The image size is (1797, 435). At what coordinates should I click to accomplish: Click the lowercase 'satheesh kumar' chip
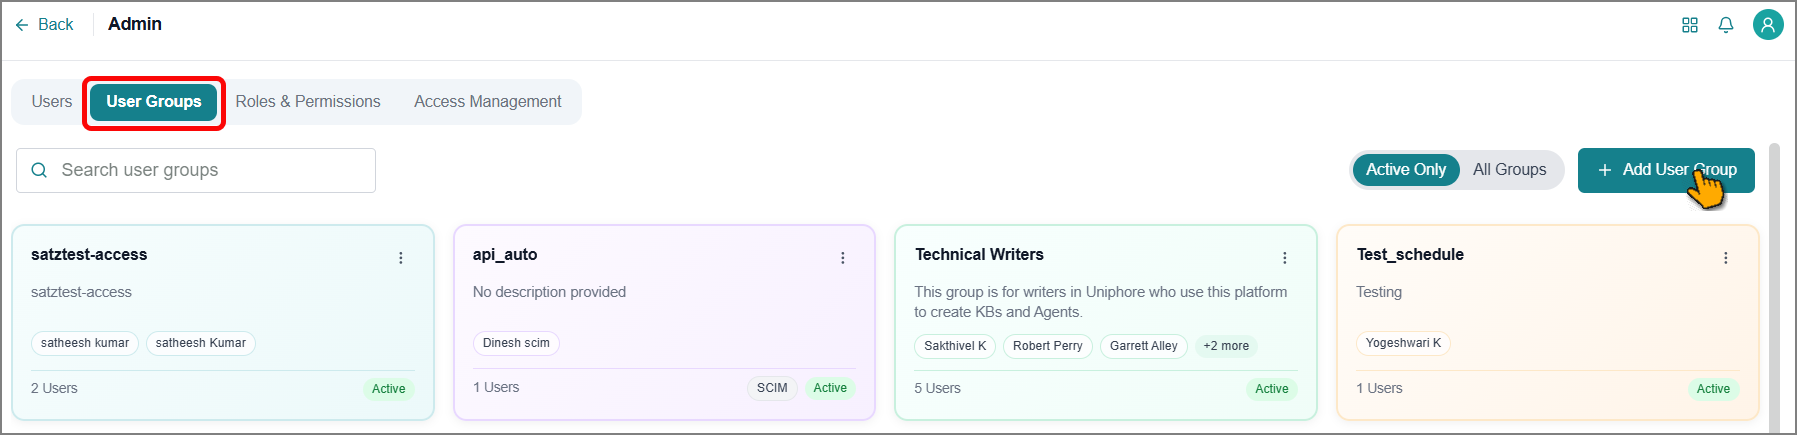pos(85,343)
